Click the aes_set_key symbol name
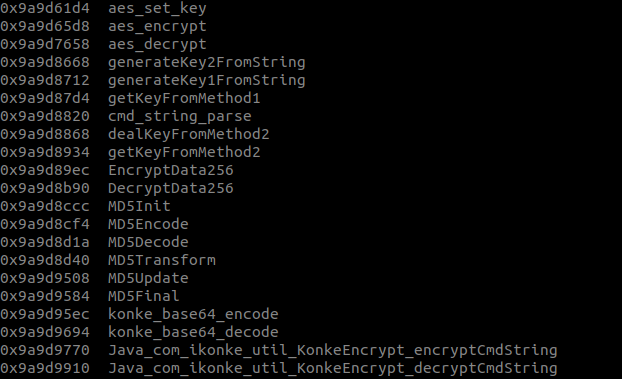This screenshot has width=622, height=379. (x=157, y=9)
